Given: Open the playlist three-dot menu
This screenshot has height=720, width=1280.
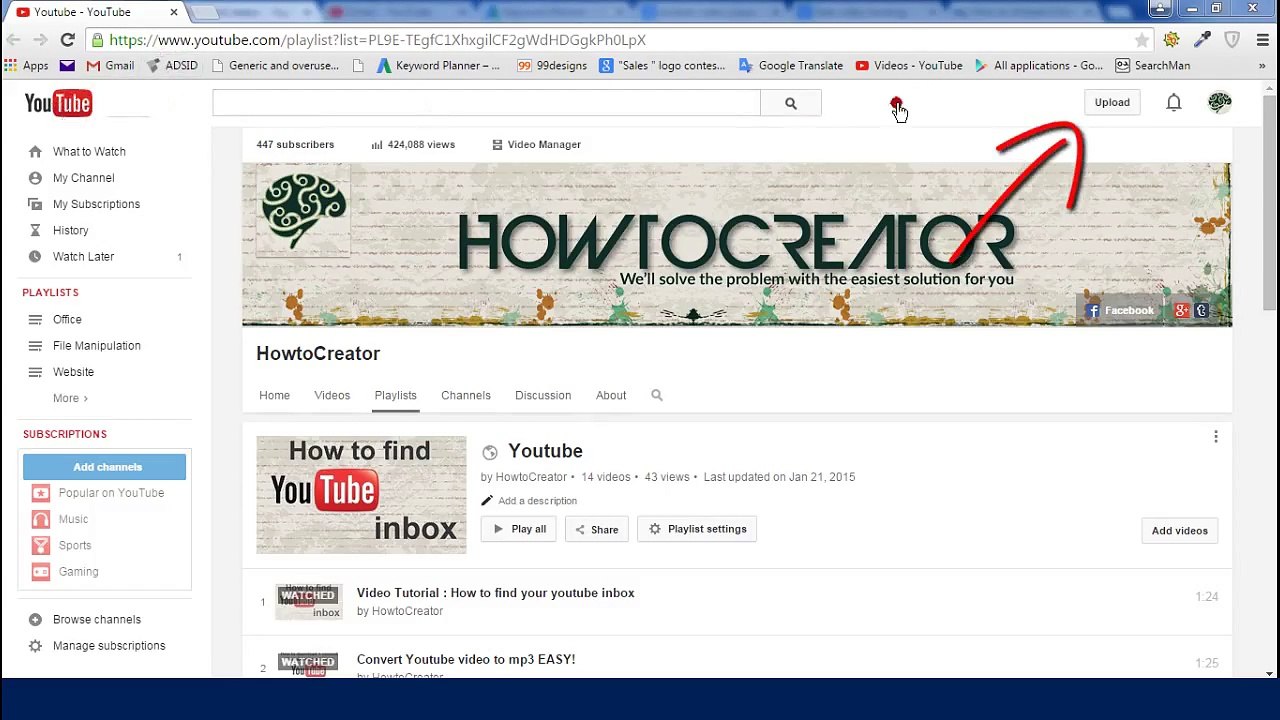Looking at the screenshot, I should [x=1216, y=437].
